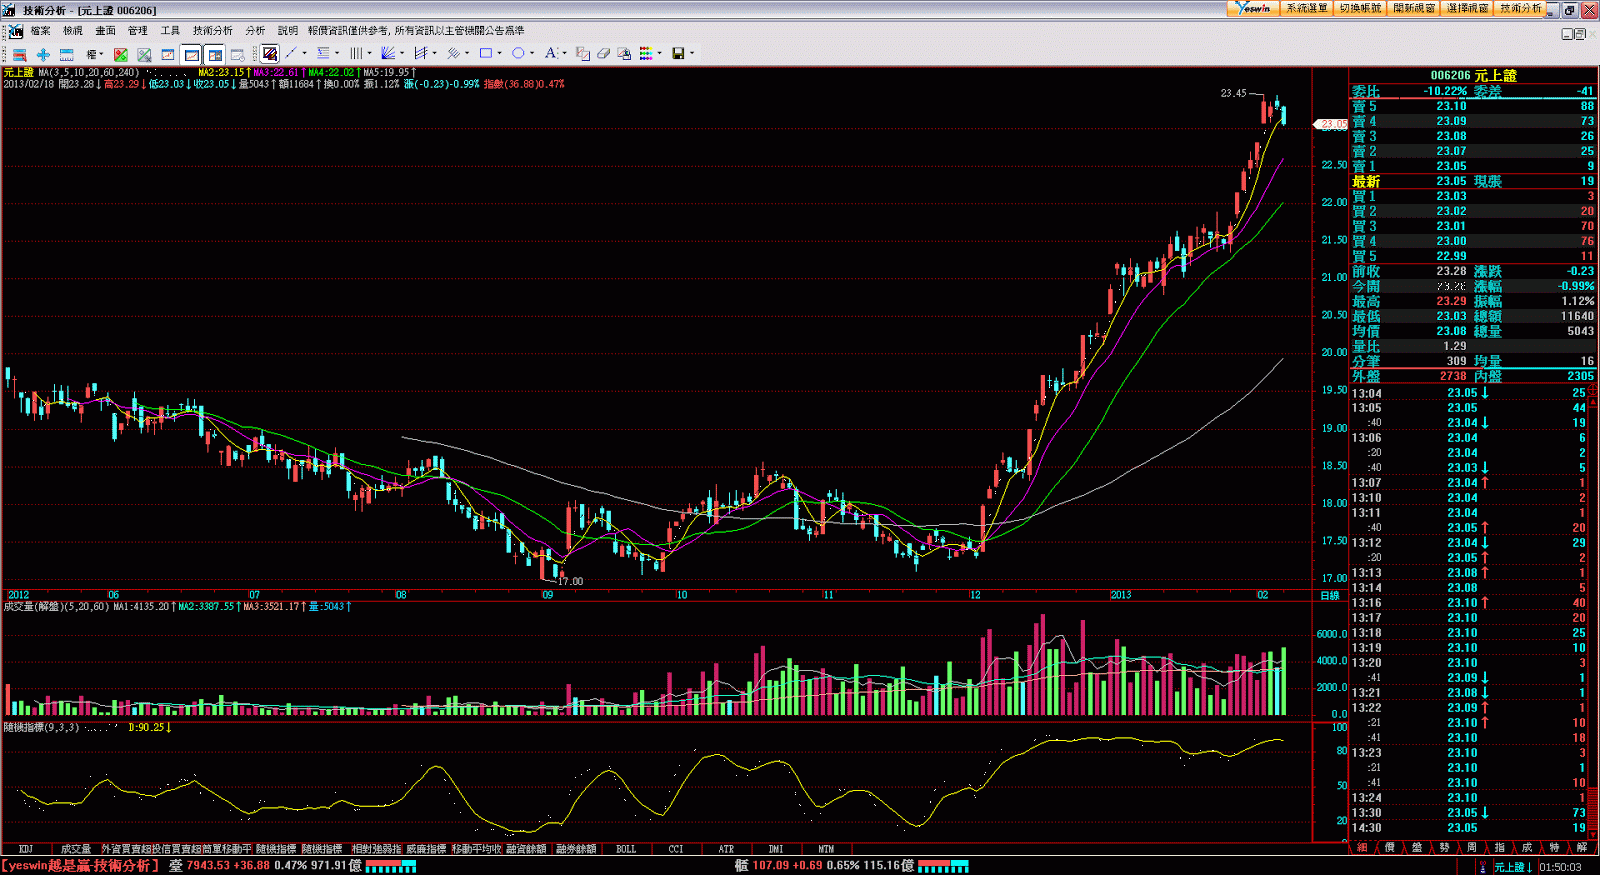Switch to the 融資餘額 indicator tab

point(526,849)
